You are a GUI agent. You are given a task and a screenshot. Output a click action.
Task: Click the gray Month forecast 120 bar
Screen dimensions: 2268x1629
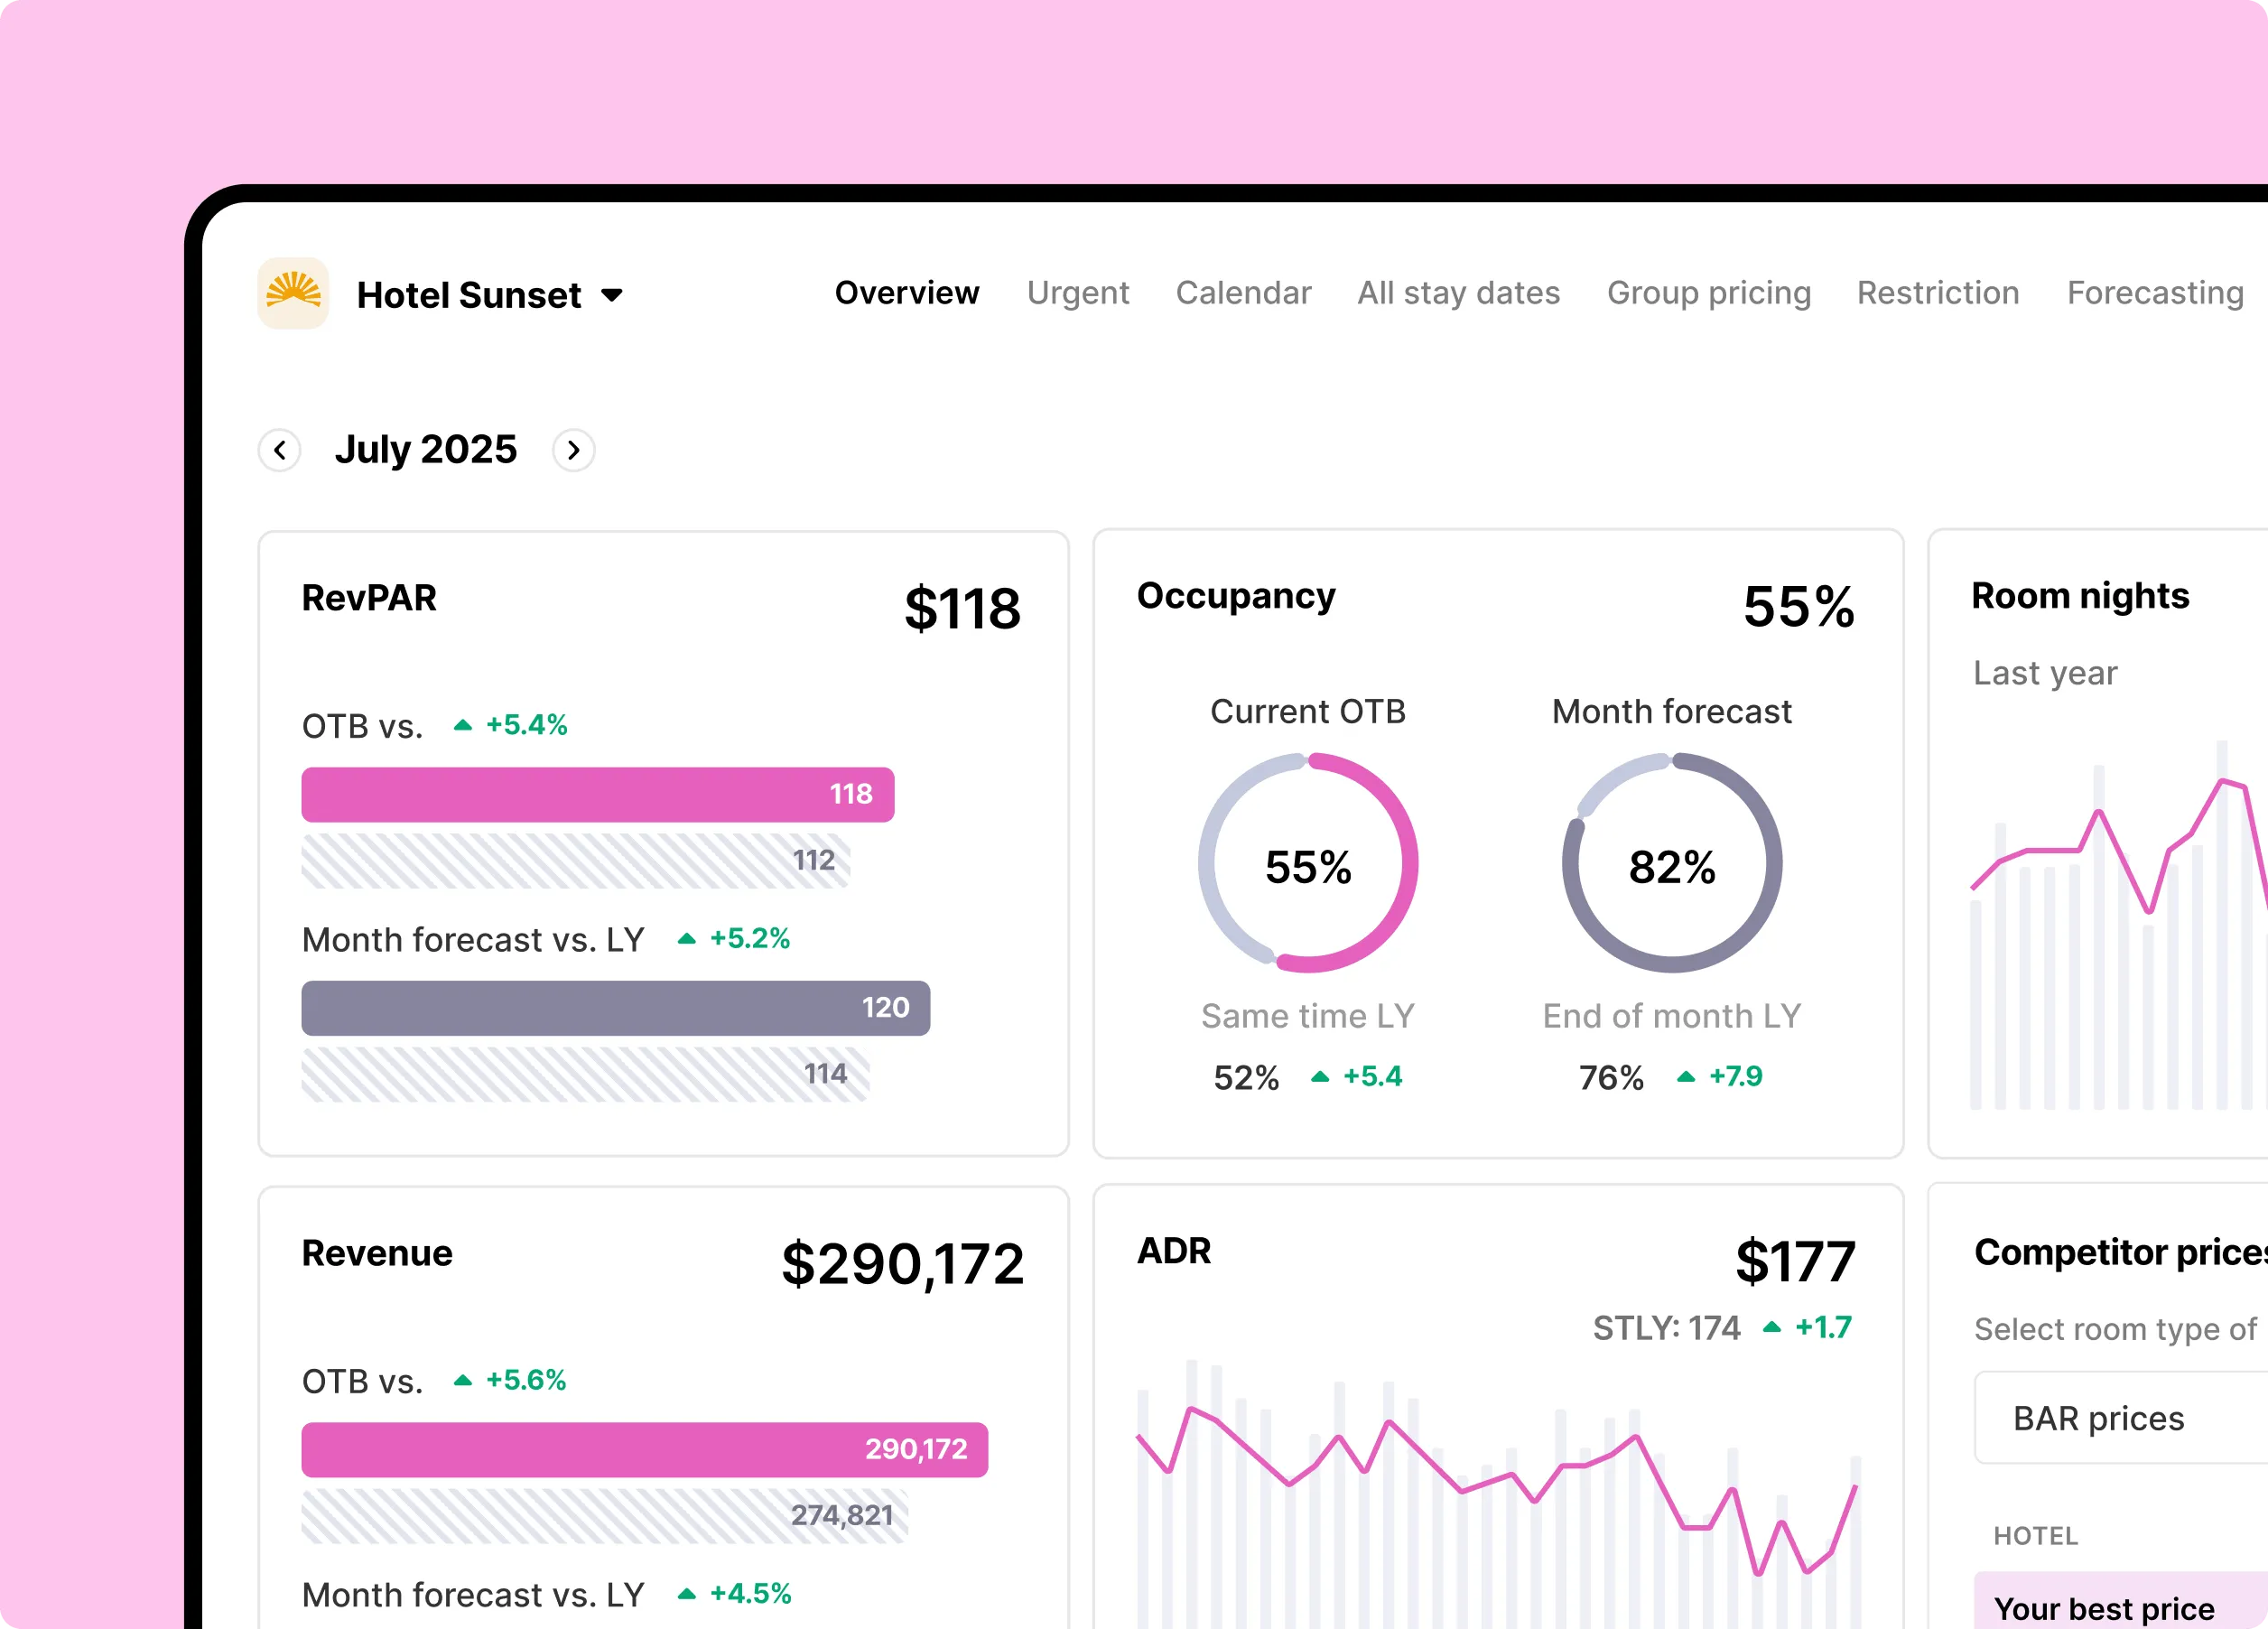click(616, 1008)
